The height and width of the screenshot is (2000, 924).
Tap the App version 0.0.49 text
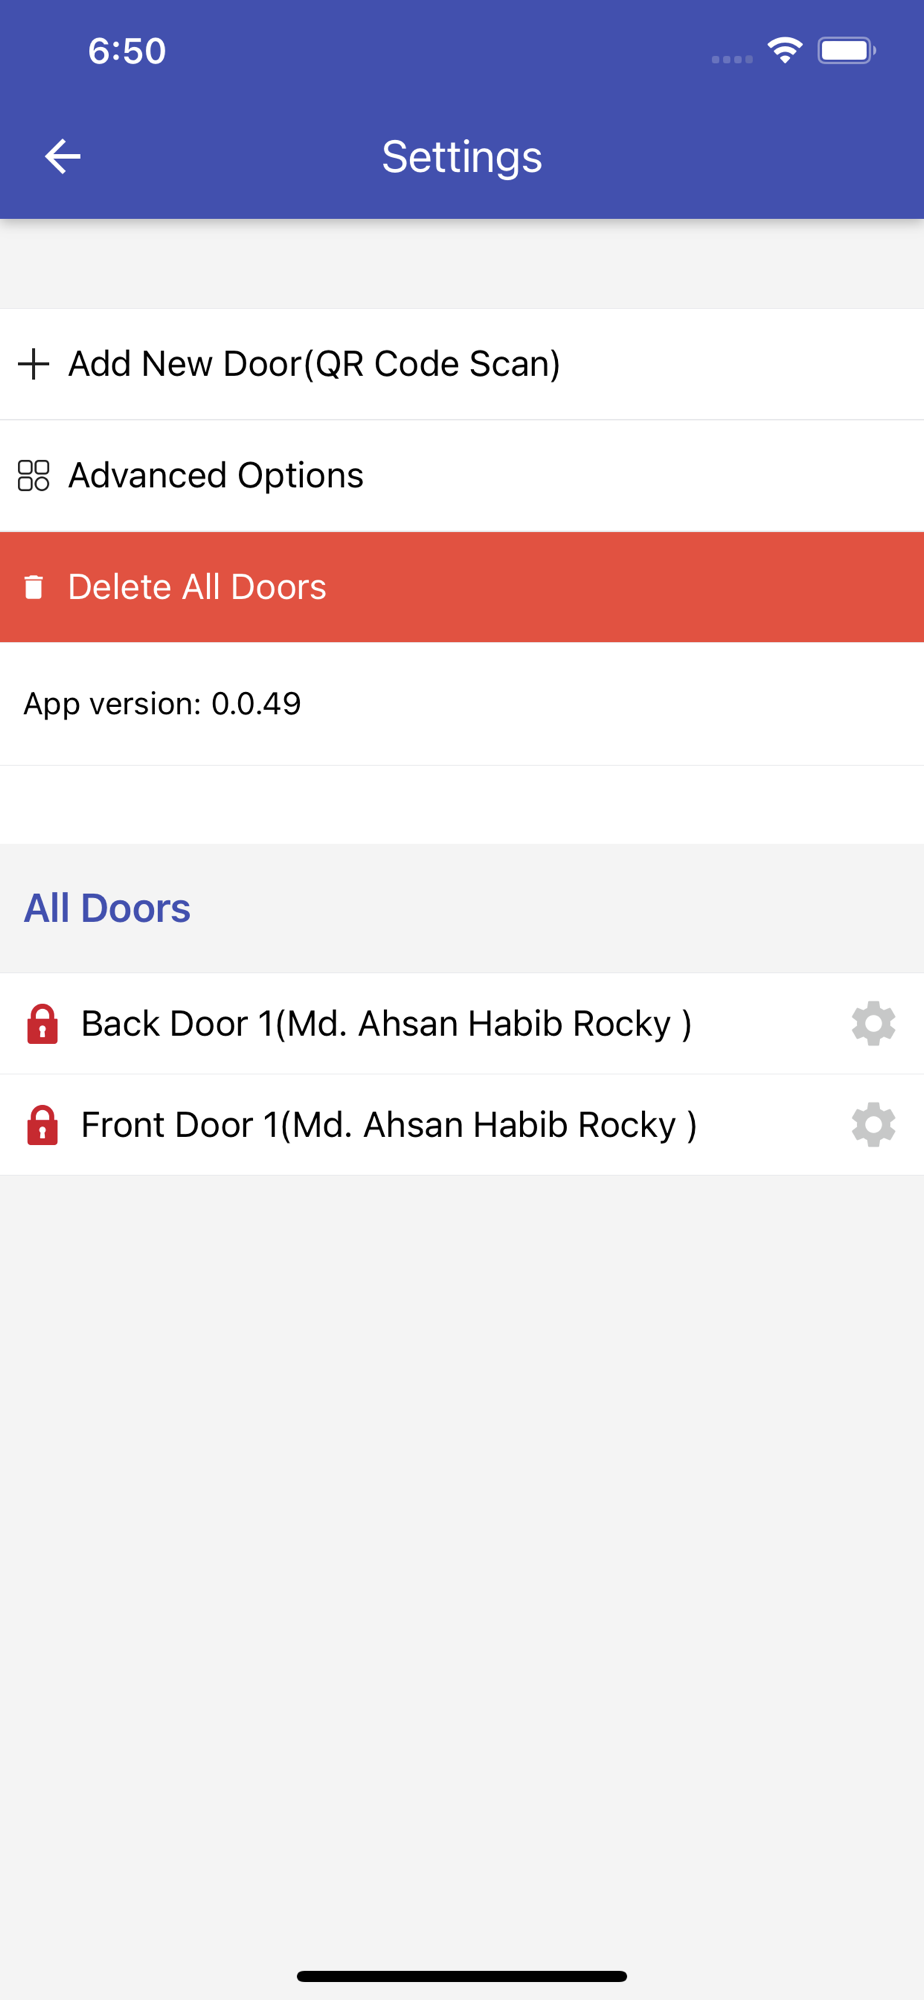162,704
